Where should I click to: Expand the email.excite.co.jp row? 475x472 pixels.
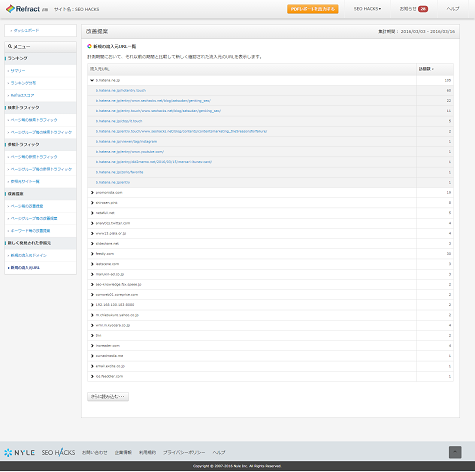(92, 366)
